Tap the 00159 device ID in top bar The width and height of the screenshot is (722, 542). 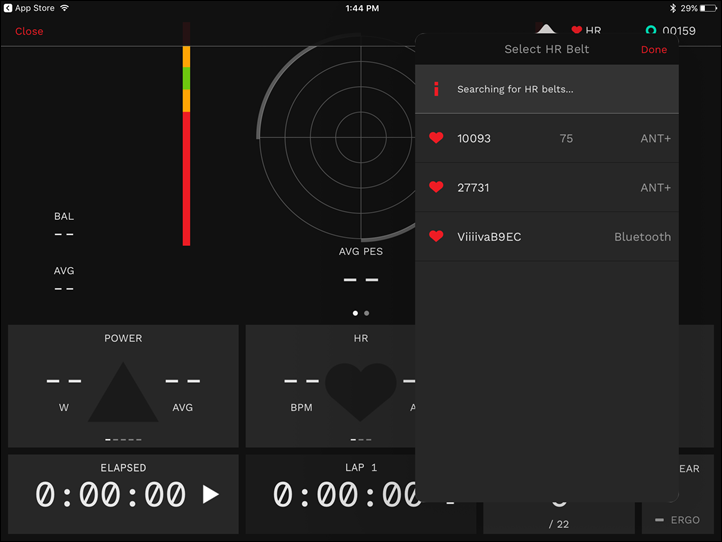tap(679, 31)
